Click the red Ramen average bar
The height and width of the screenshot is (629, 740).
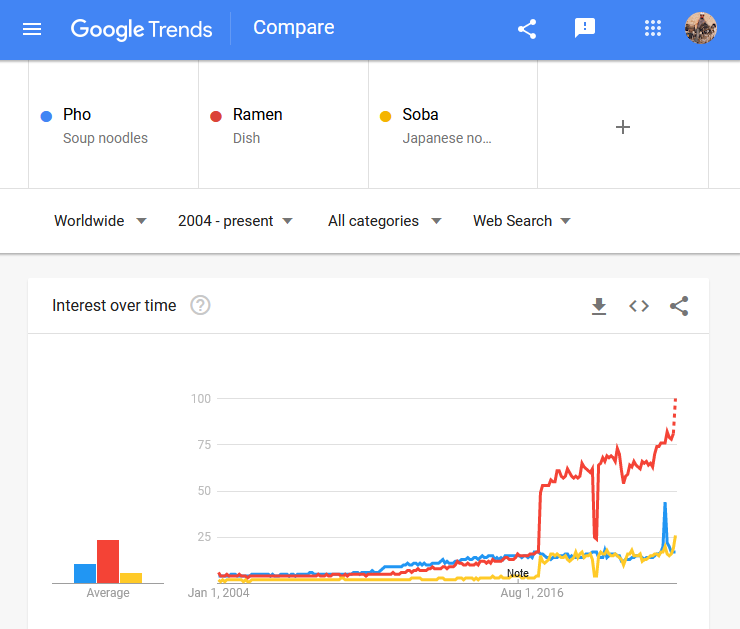[108, 561]
